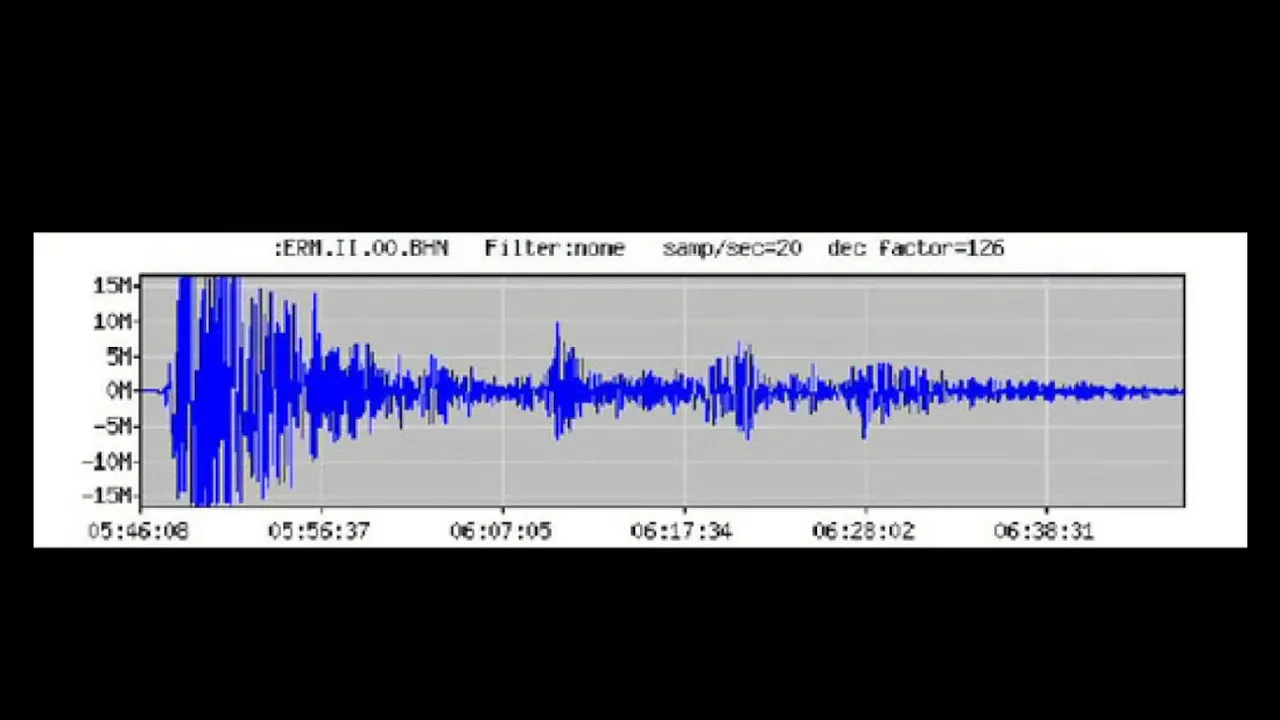Click the '06:07:05' time axis label
1280x720 pixels.
[x=500, y=531]
